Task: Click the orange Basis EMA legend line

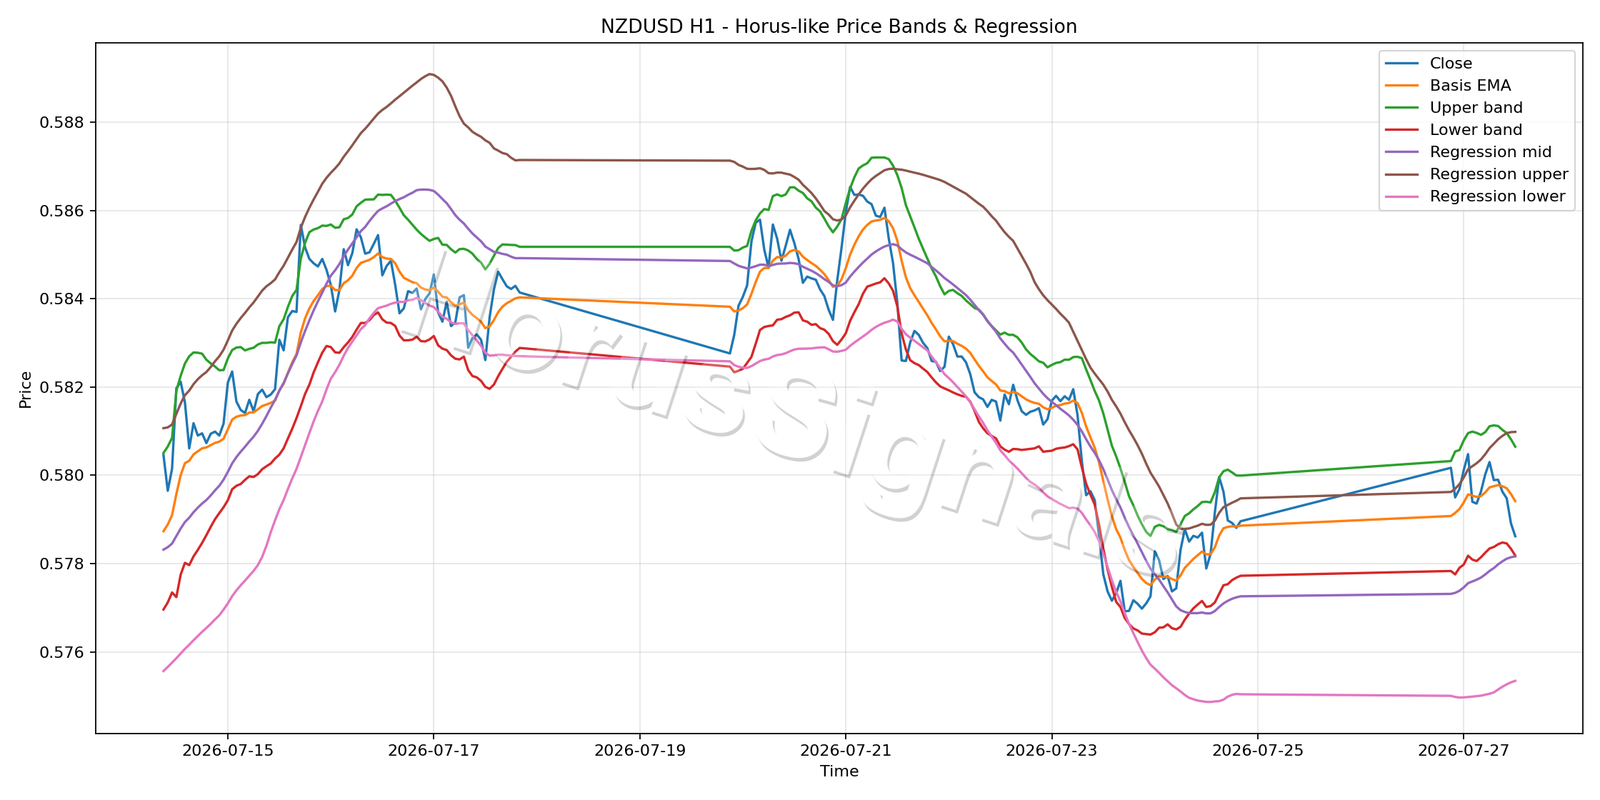Action: 1402,86
